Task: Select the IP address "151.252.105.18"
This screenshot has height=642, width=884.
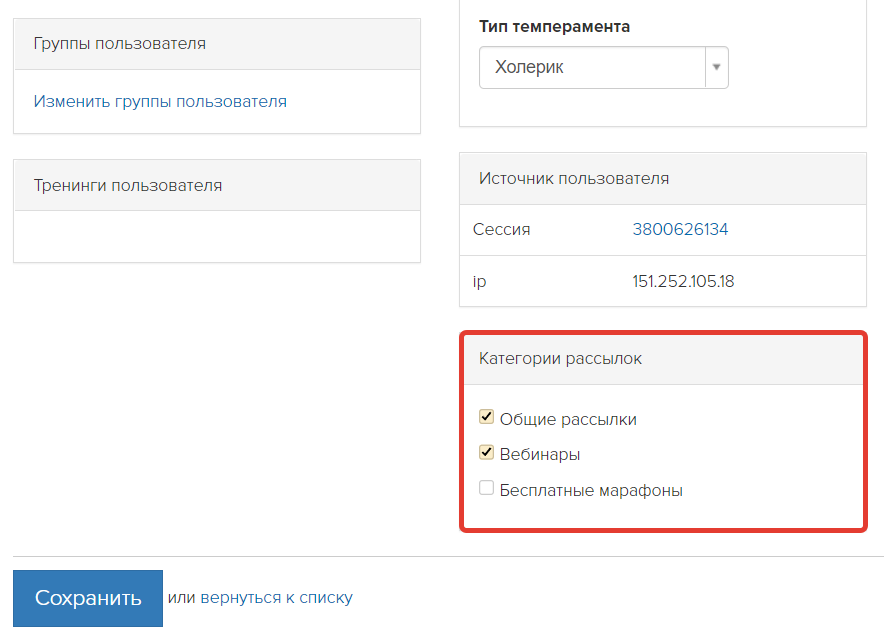Action: pos(684,281)
